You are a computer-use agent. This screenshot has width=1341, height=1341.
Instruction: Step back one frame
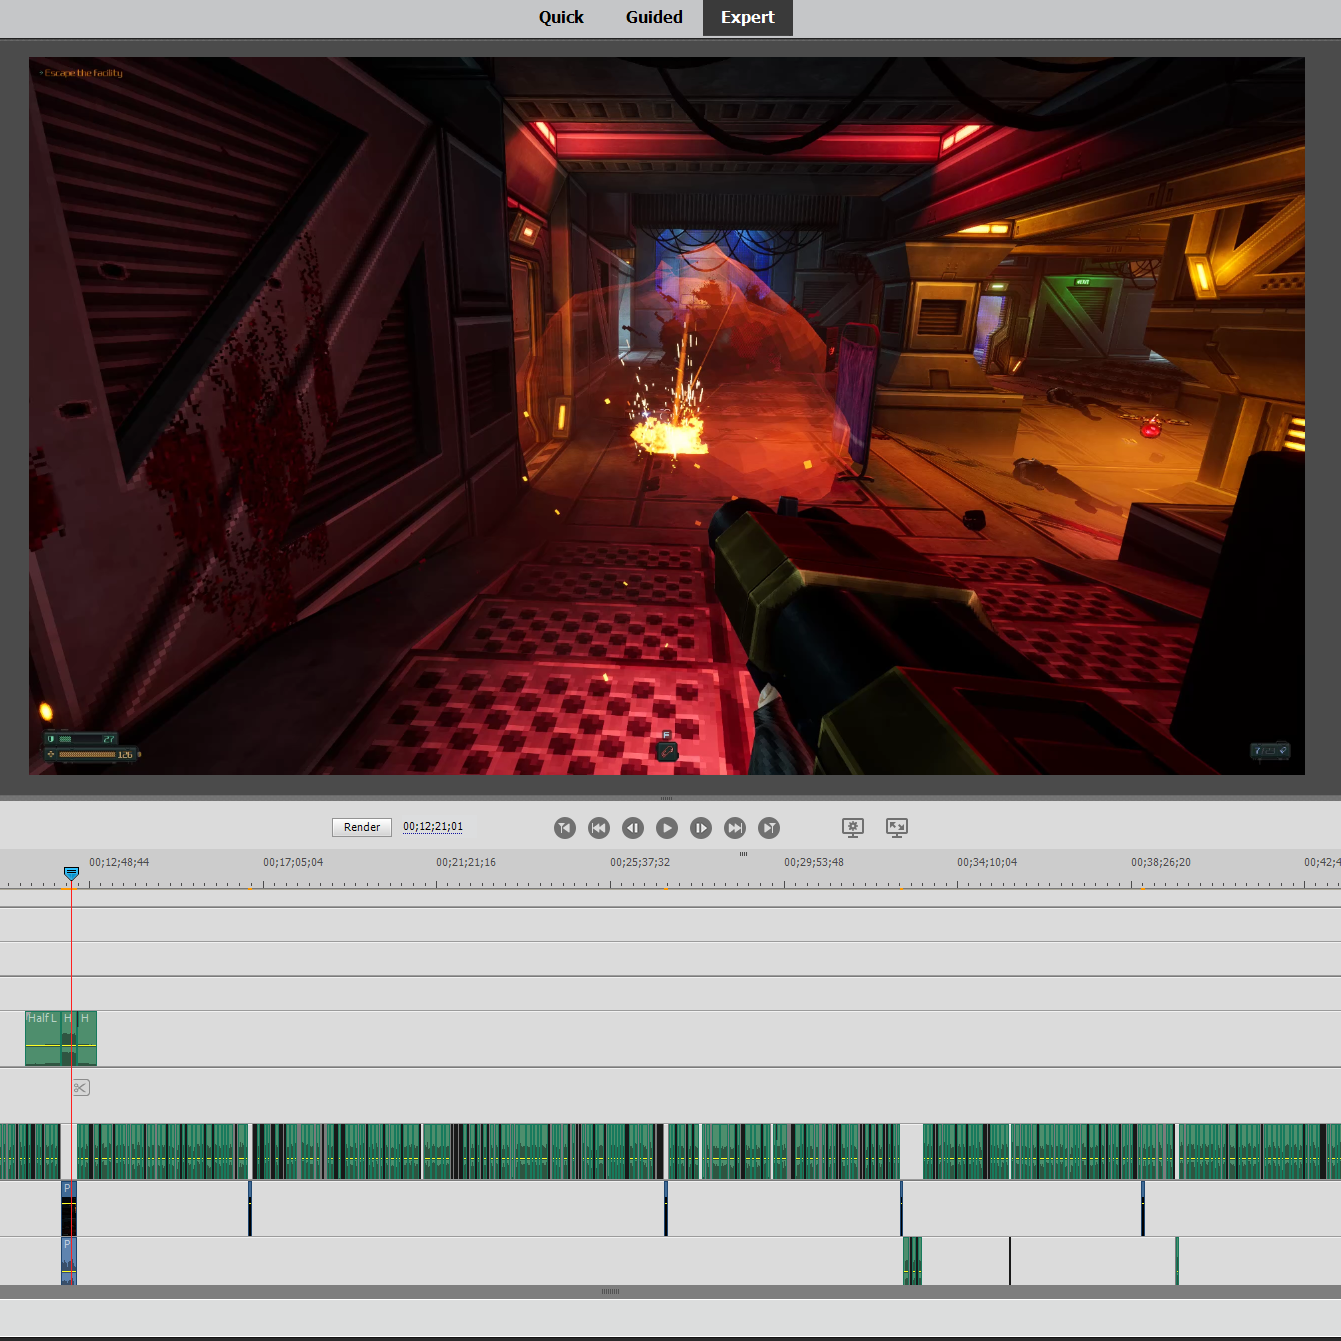click(633, 828)
